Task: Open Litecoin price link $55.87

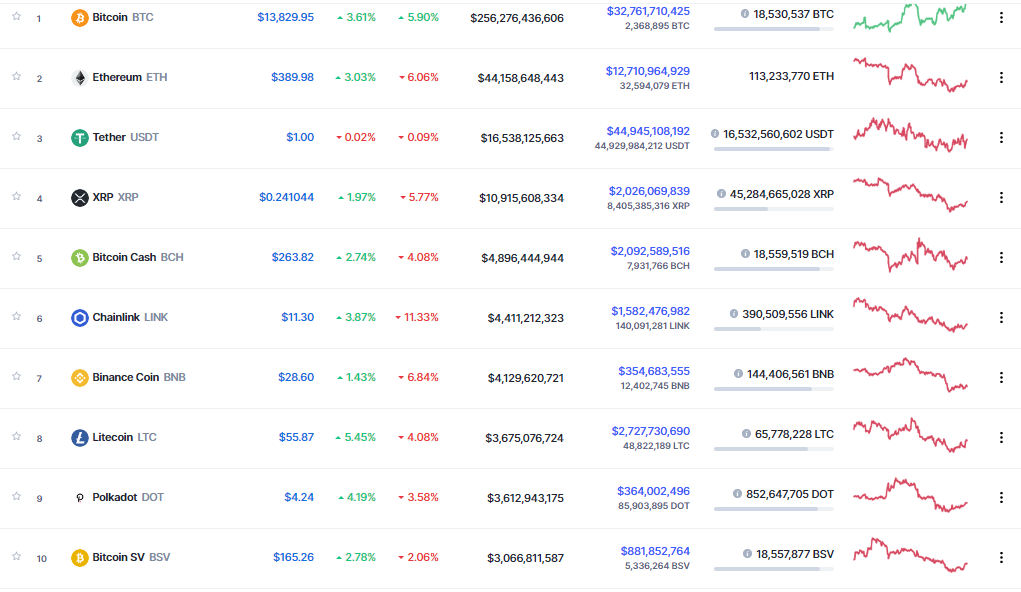Action: click(x=296, y=437)
